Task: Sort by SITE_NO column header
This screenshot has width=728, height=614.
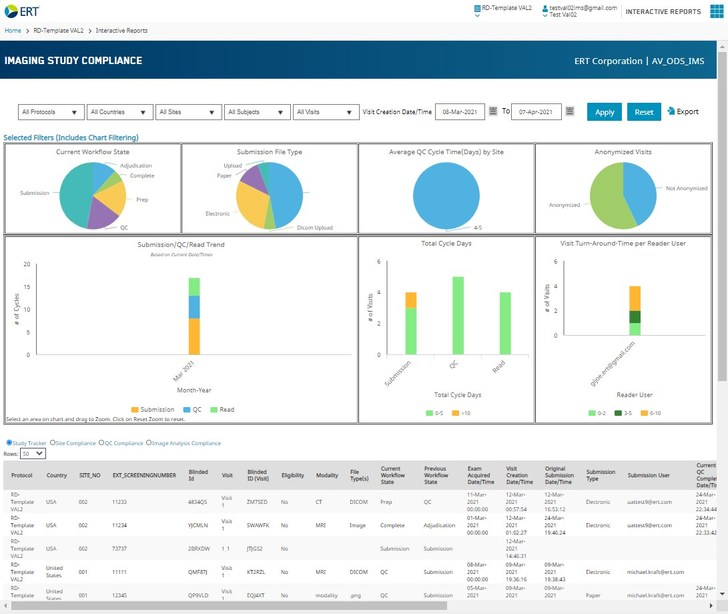Action: pos(90,475)
